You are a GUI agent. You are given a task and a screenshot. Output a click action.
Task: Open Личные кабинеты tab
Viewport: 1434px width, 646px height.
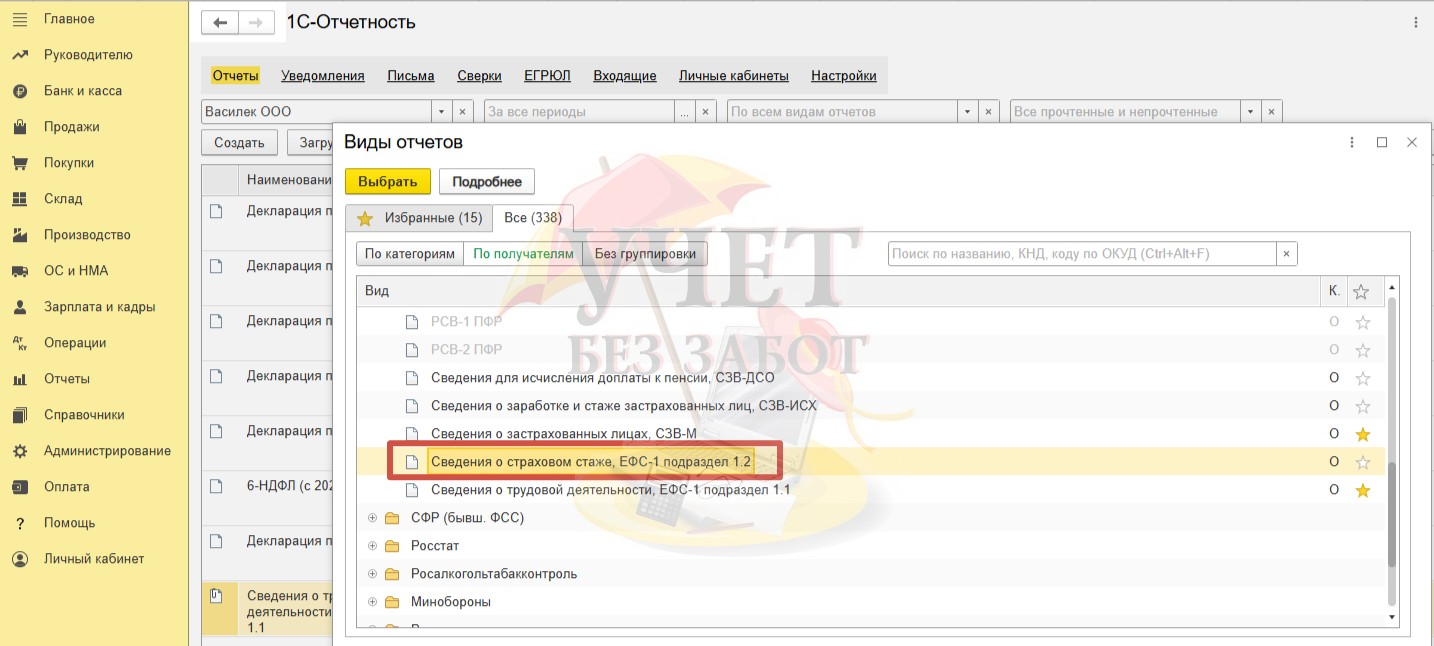click(x=734, y=76)
